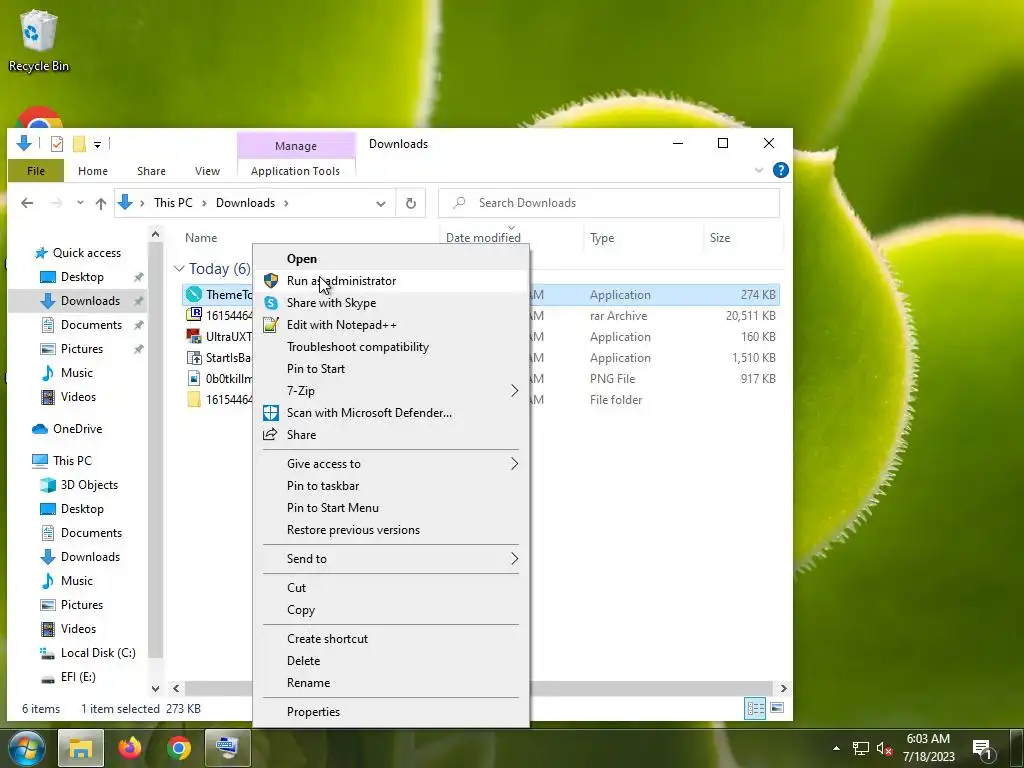Open the File ribbon tab
This screenshot has width=1024, height=768.
36,171
